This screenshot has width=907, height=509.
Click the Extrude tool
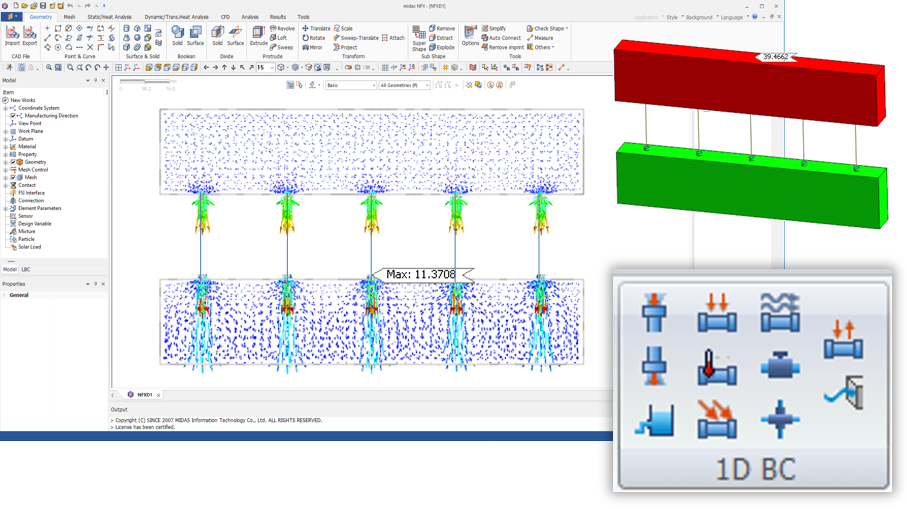pos(259,36)
